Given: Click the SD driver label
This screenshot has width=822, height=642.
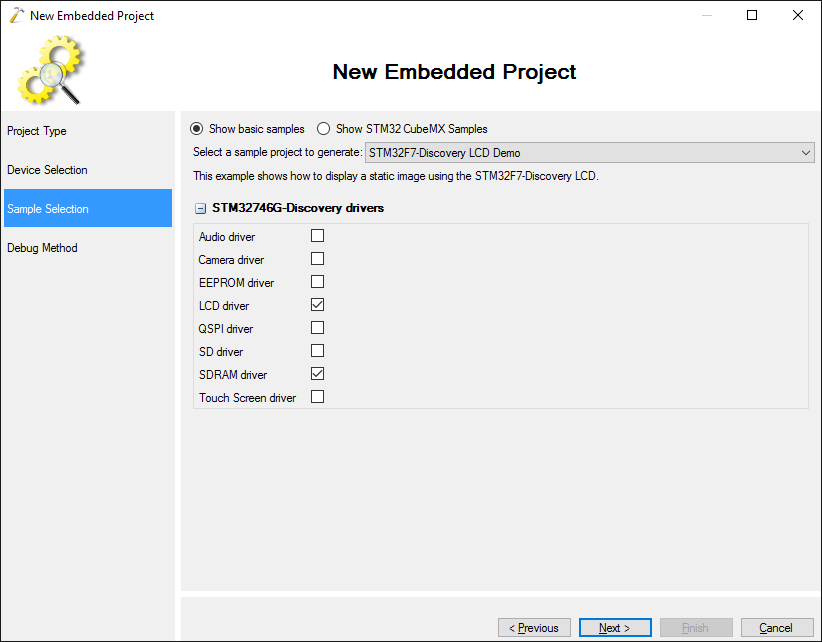Looking at the screenshot, I should point(221,352).
